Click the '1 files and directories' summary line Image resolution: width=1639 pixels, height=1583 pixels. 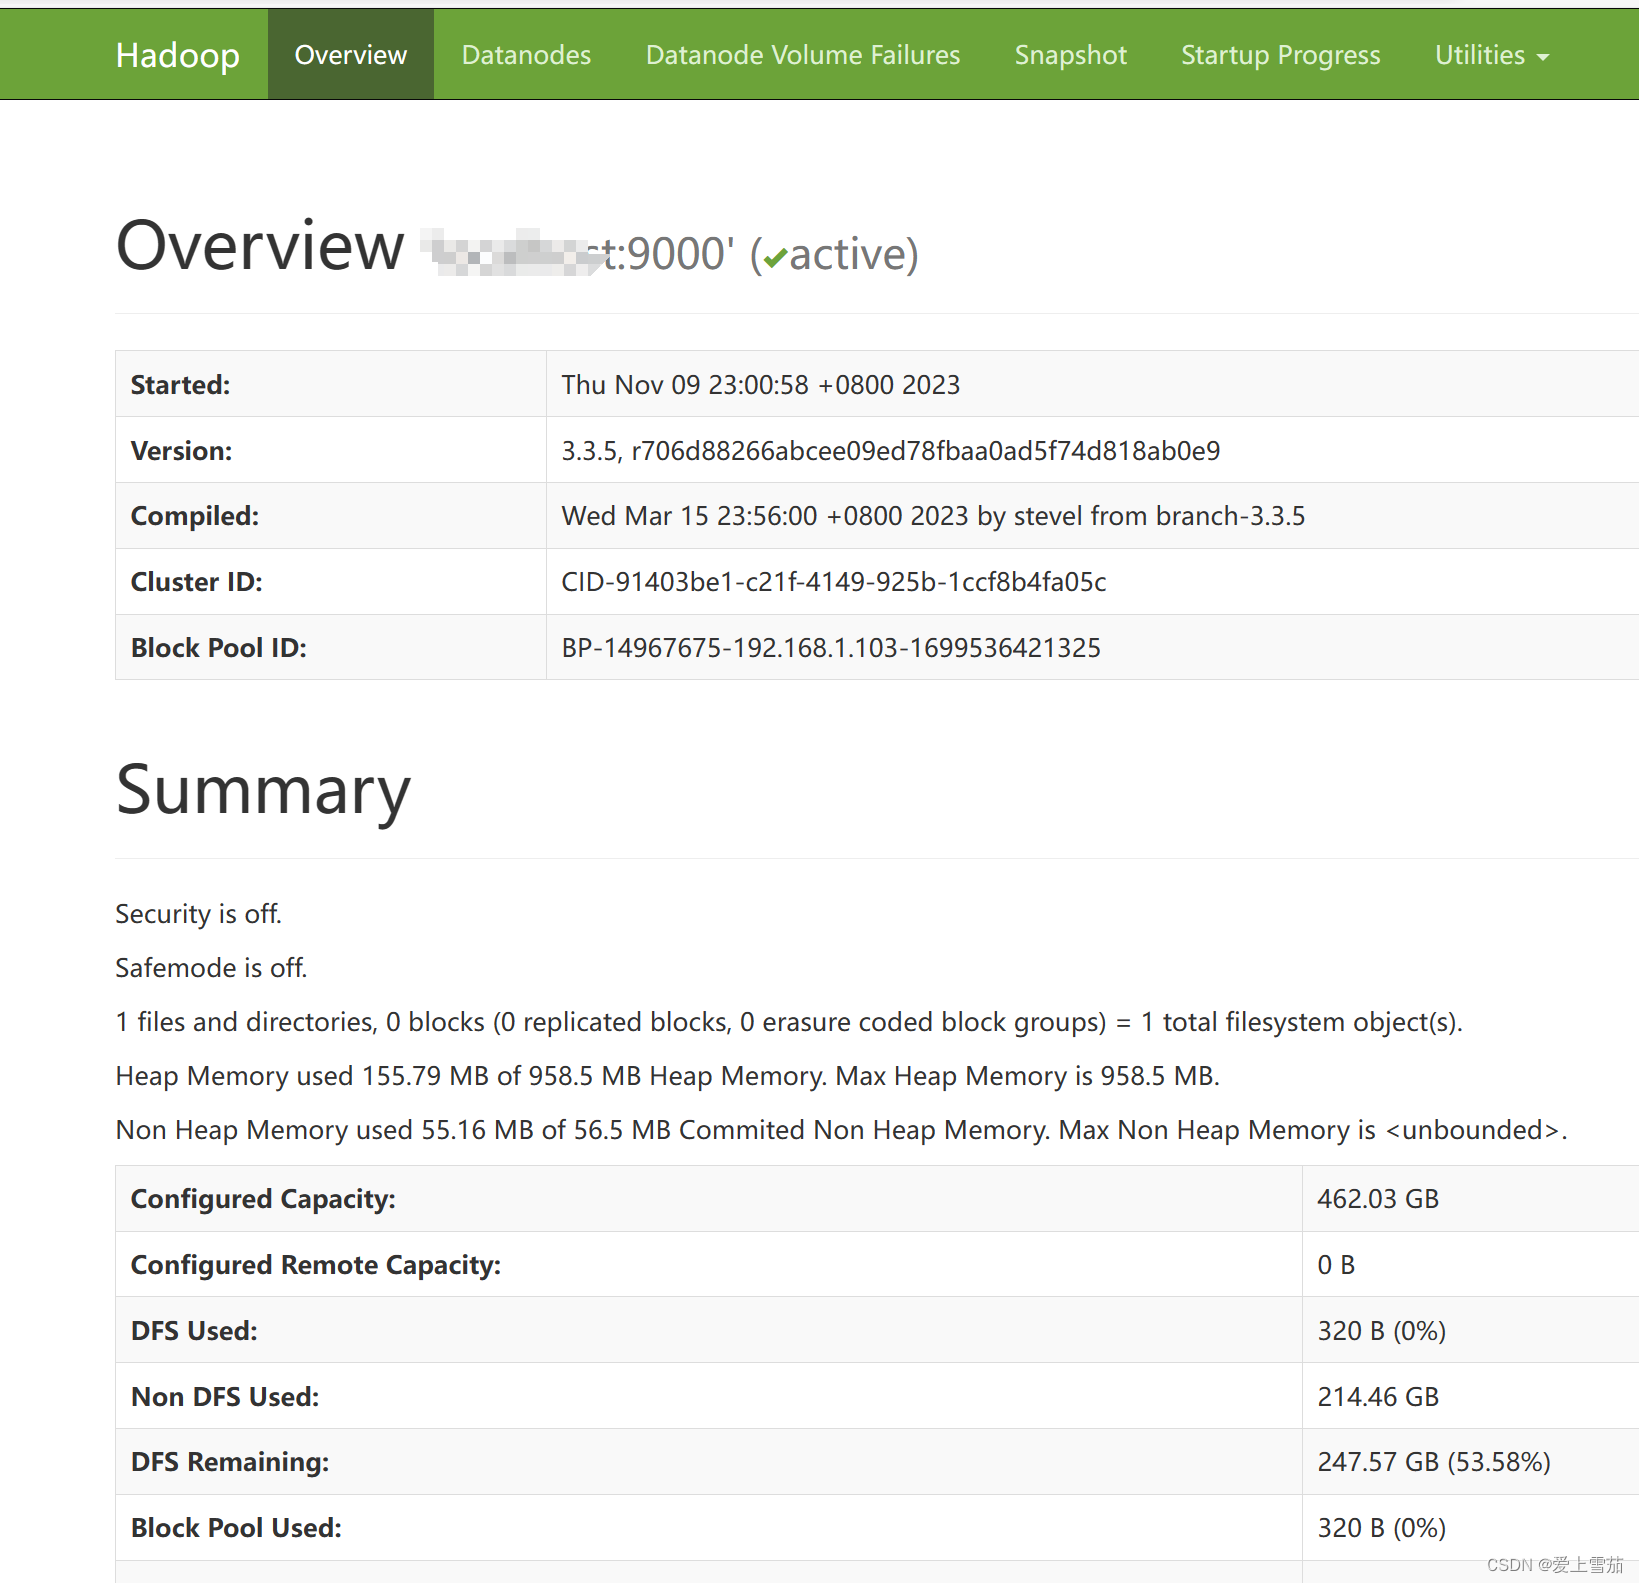click(x=789, y=1022)
